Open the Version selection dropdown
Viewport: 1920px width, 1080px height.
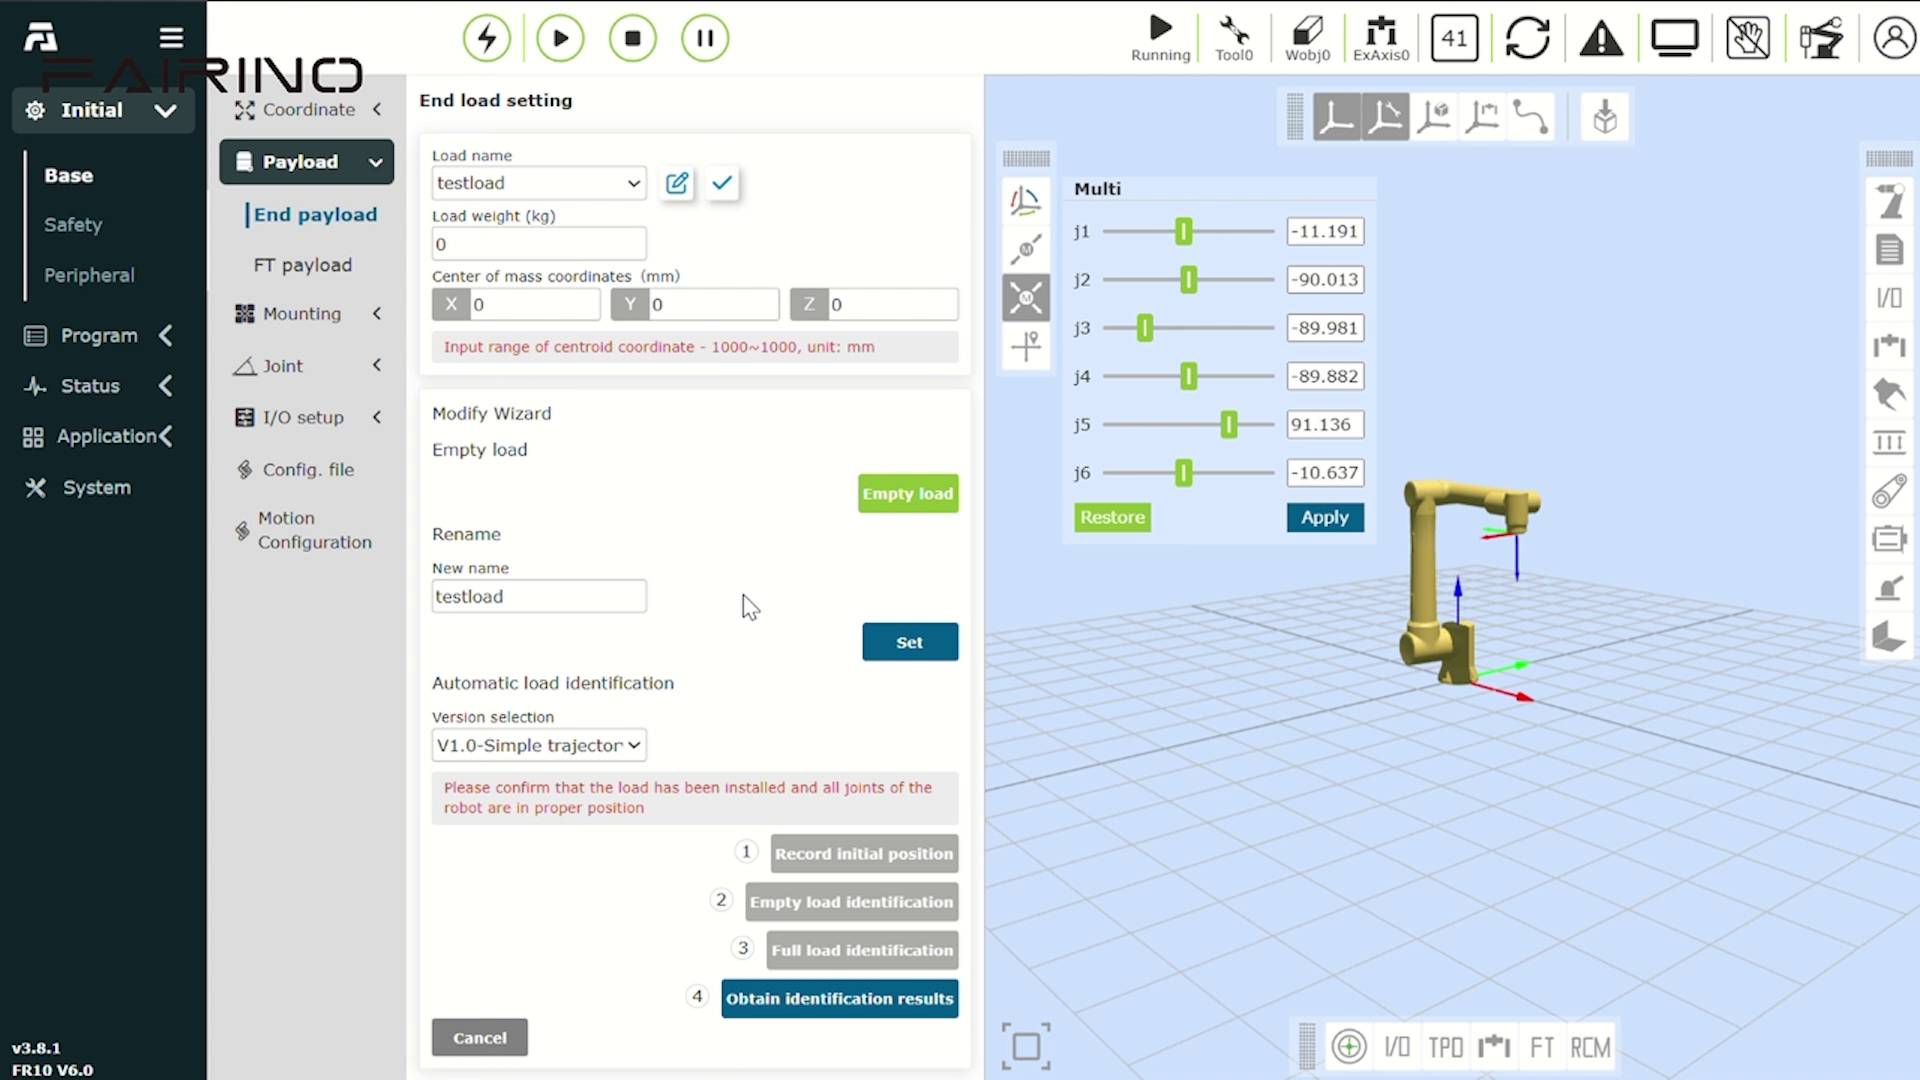[538, 745]
